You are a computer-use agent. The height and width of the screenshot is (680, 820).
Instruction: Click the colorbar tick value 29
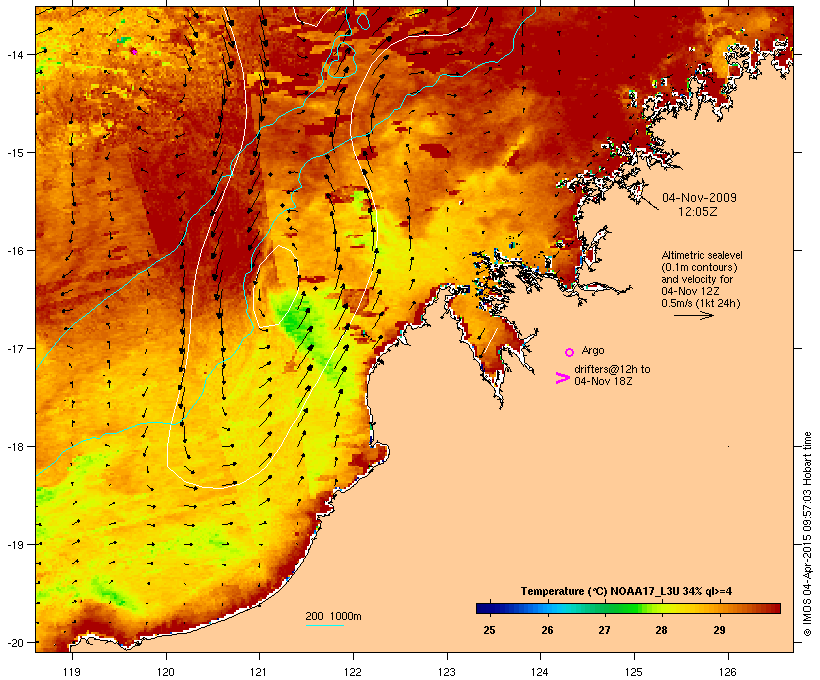tap(719, 630)
